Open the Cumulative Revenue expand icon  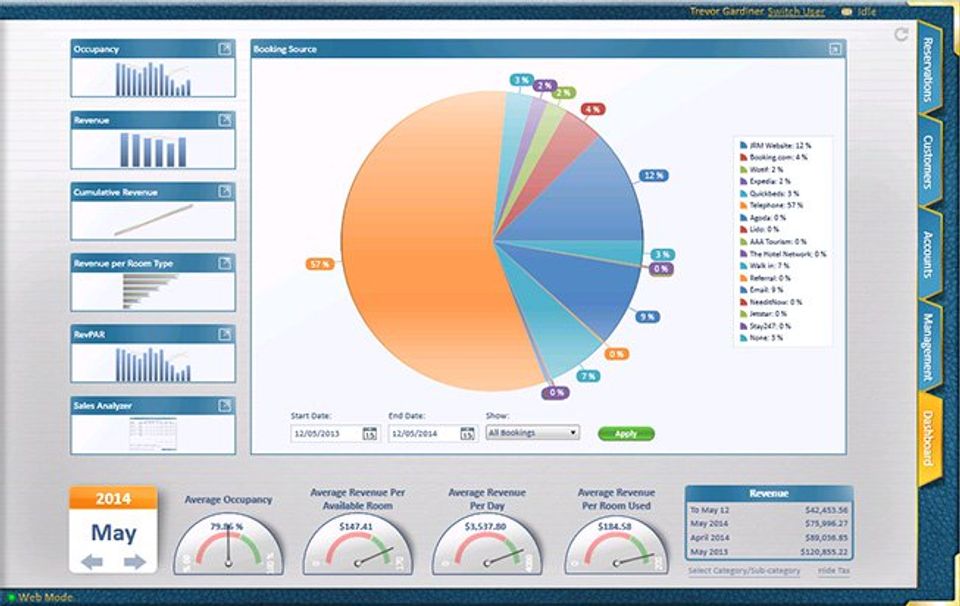click(x=225, y=192)
